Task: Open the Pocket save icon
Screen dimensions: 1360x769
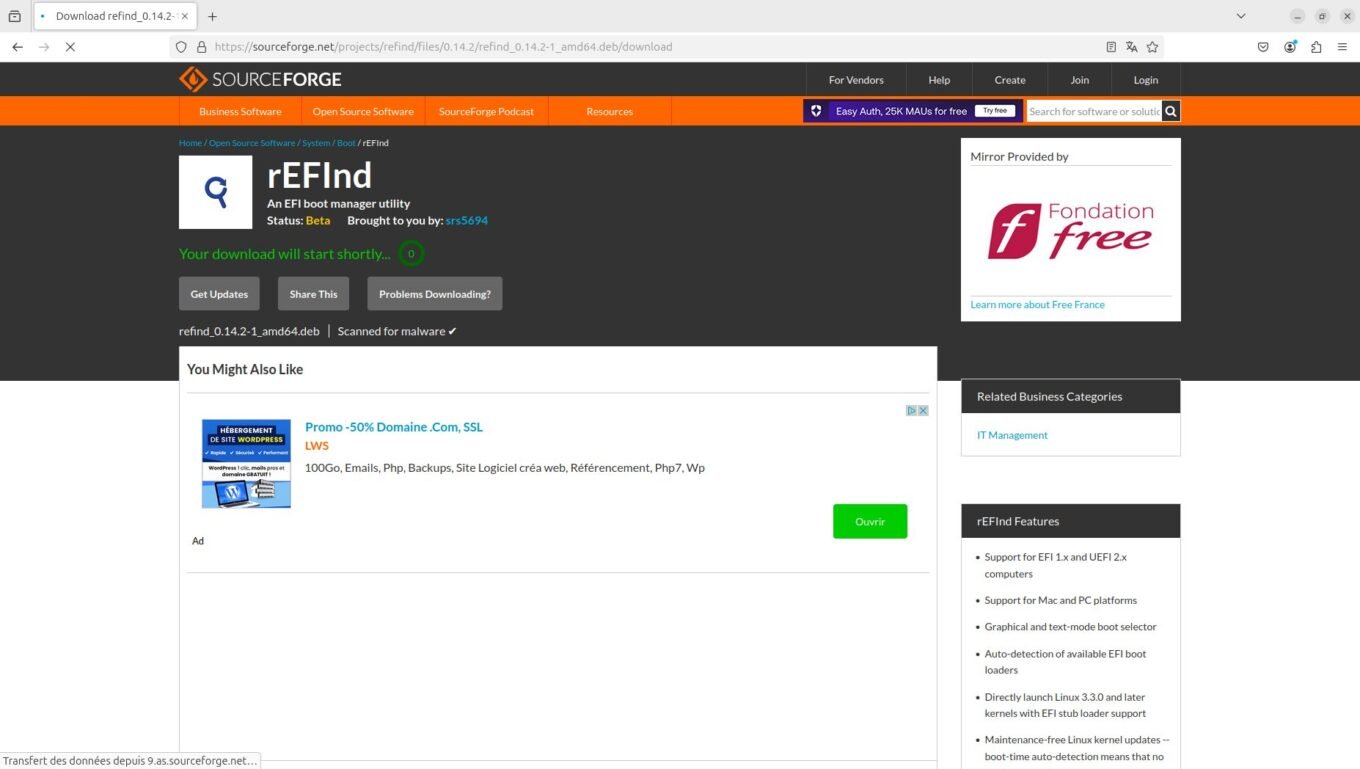Action: [1263, 47]
